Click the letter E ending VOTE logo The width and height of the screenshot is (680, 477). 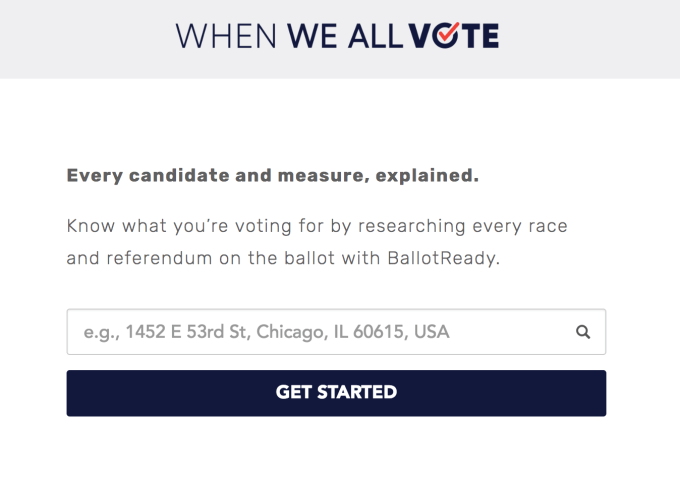coord(485,36)
